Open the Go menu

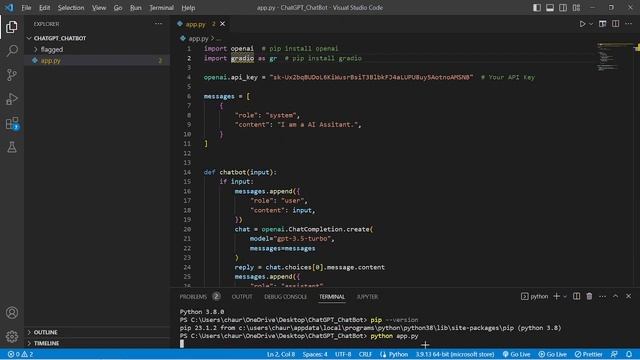click(x=118, y=8)
